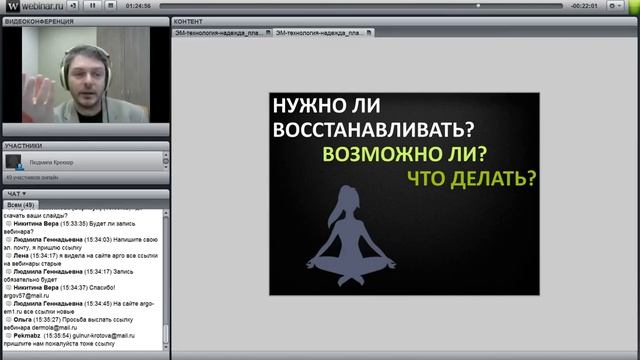Click message 'Будет ли запись вебинара?'
The width and height of the screenshot is (640, 360).
[69, 228]
